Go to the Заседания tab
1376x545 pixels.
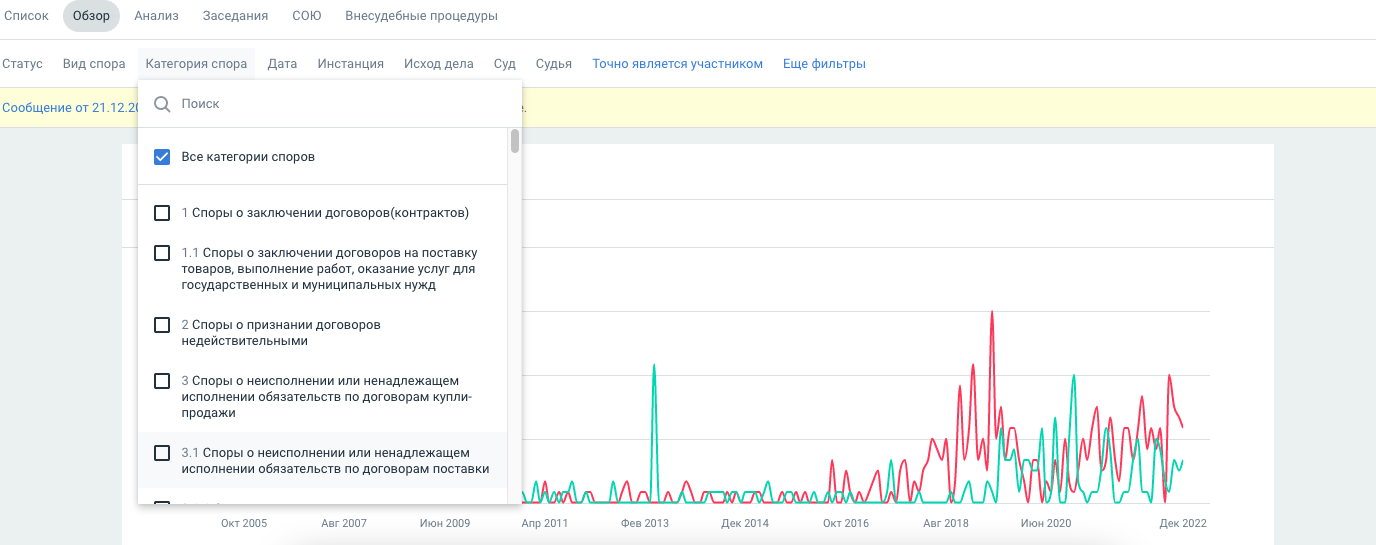[235, 16]
